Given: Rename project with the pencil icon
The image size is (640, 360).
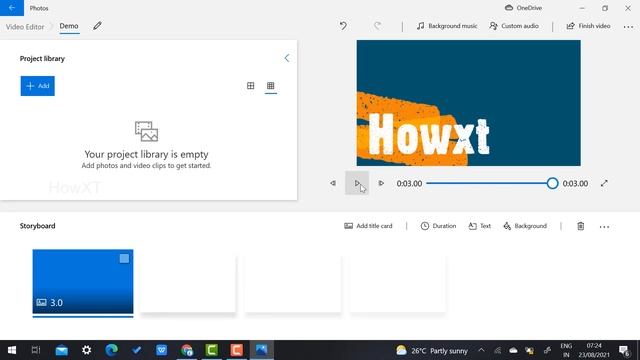Looking at the screenshot, I should pyautogui.click(x=97, y=26).
